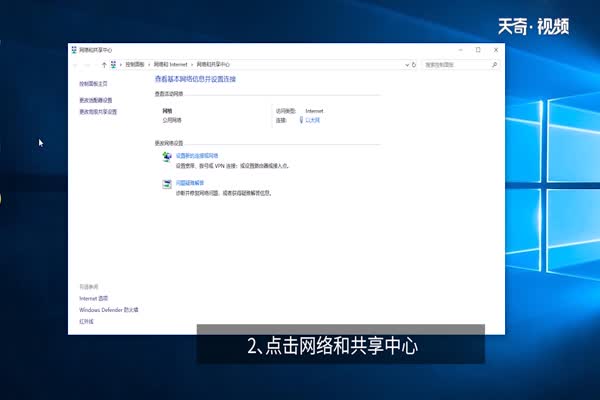Click the bold 网络 network name
Viewport: 600px width, 400px height.
tap(167, 111)
